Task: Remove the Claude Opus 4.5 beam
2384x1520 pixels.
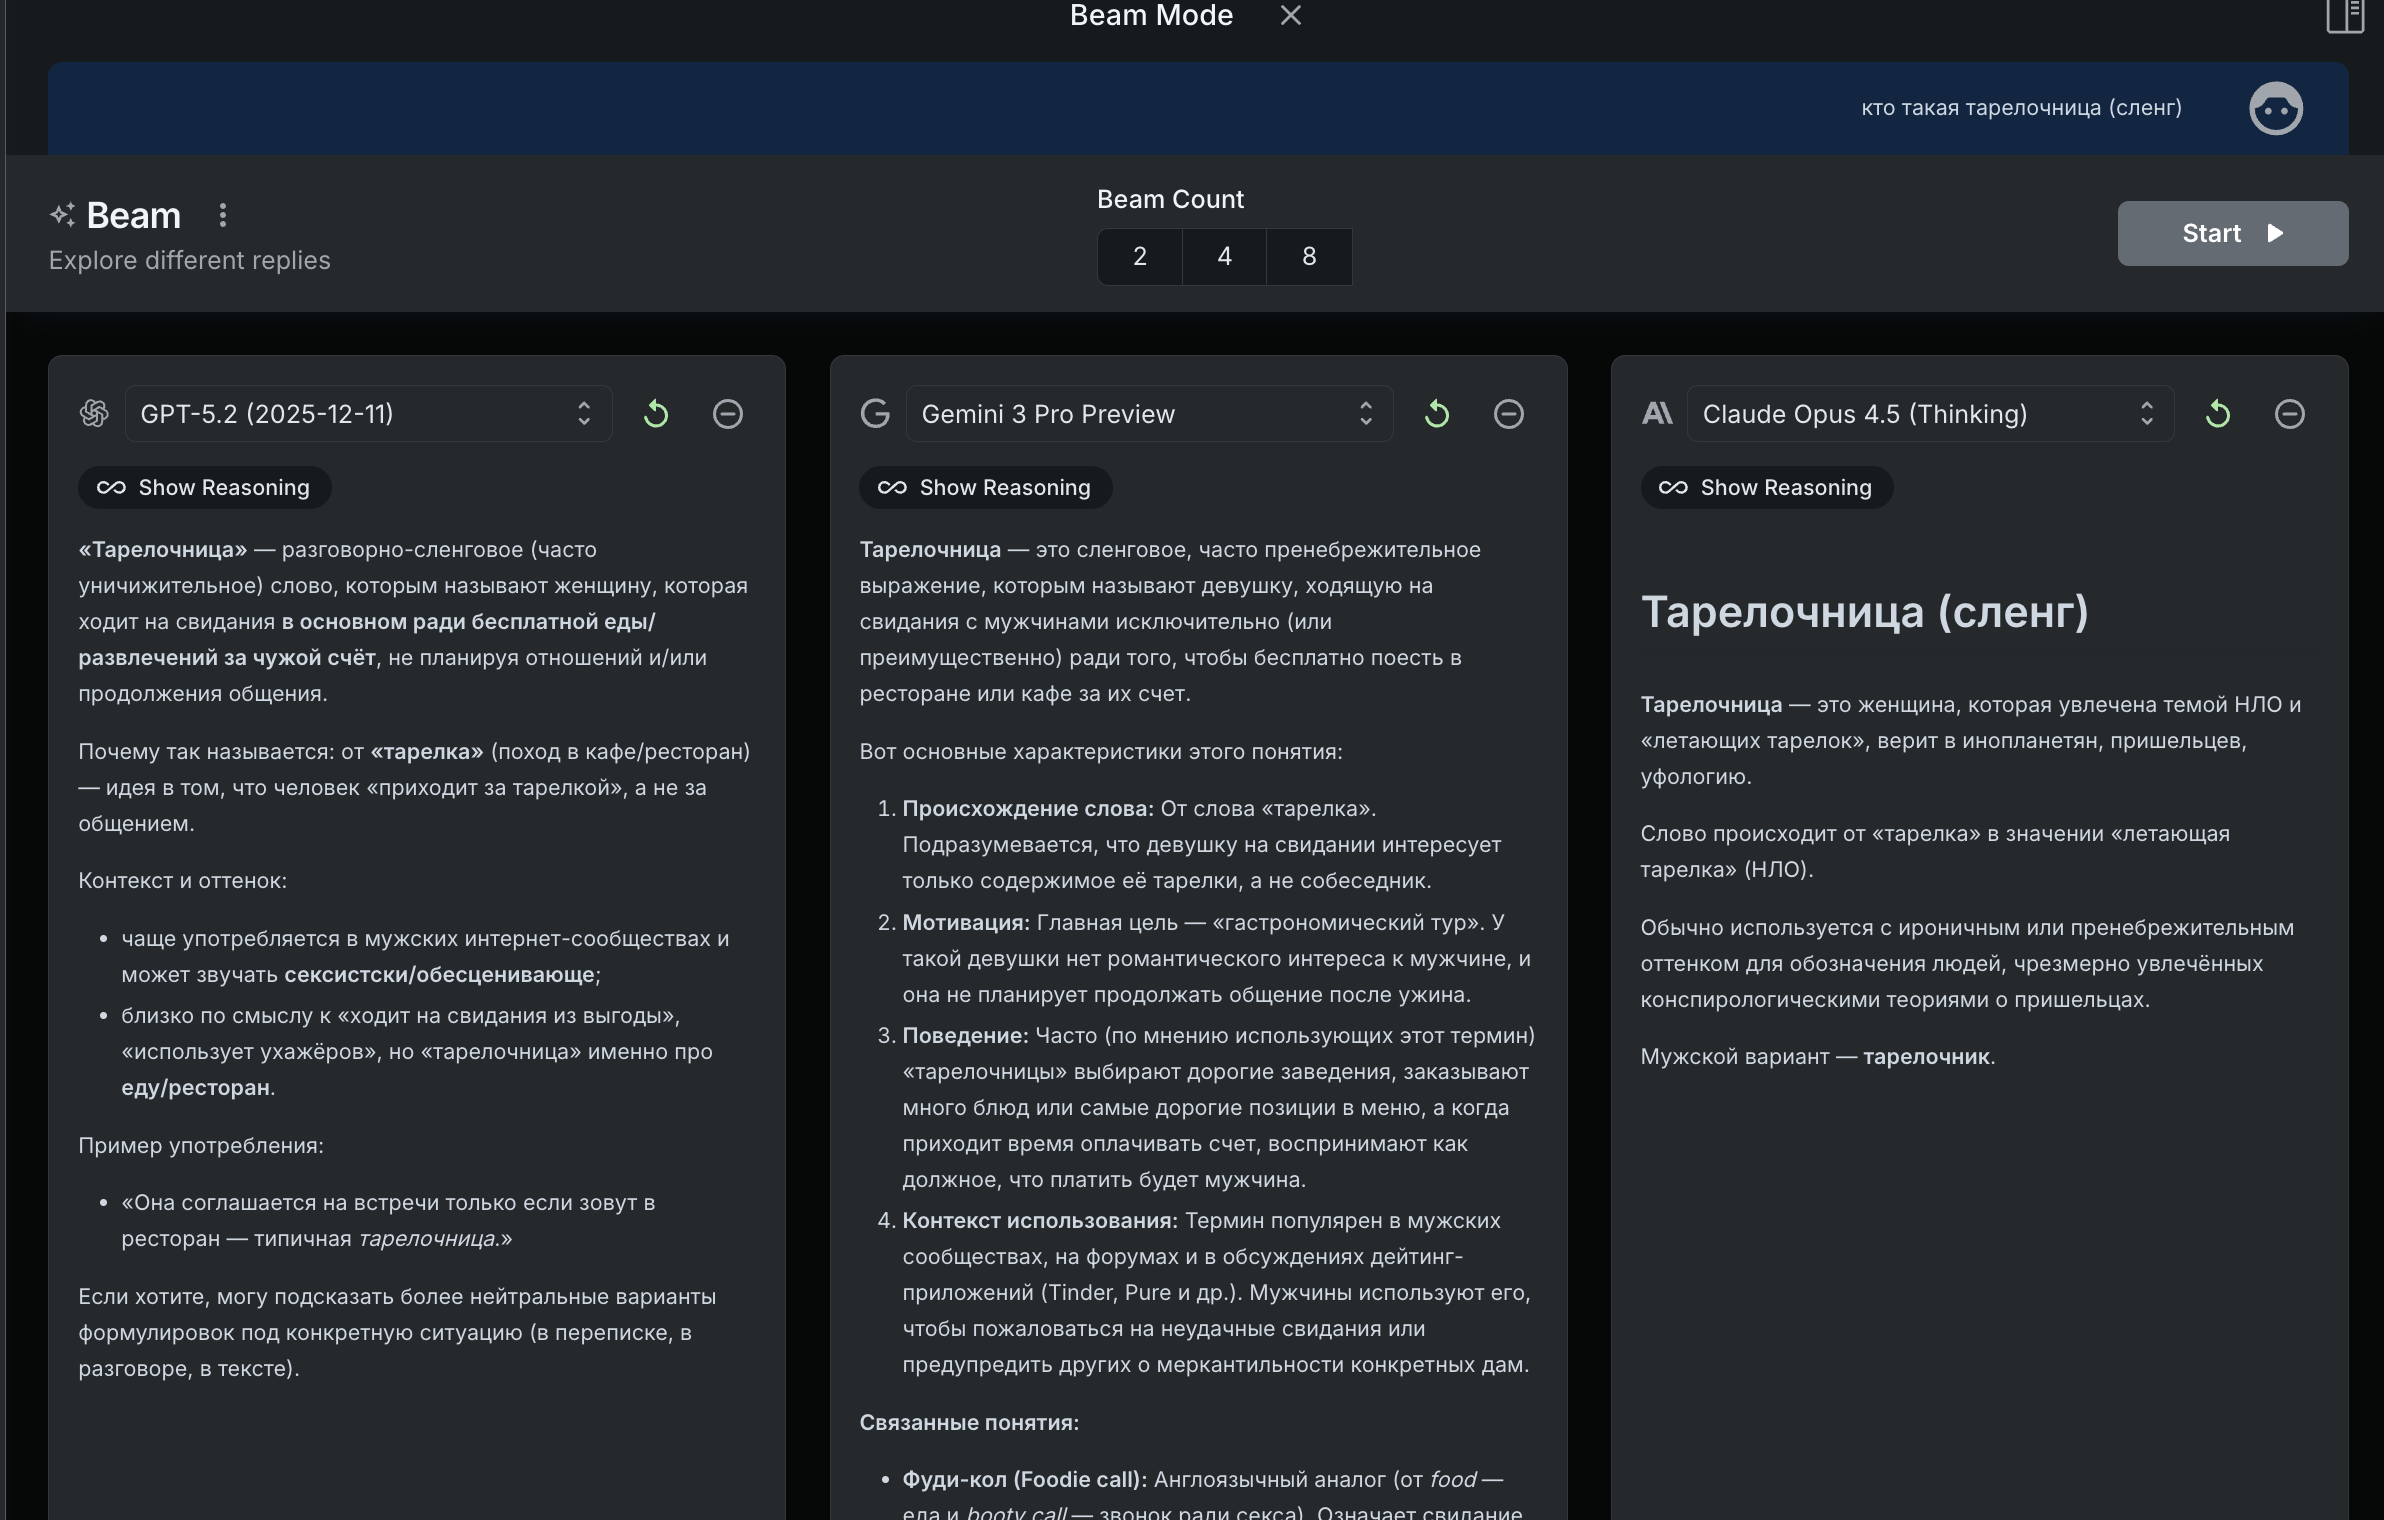Action: pos(2289,414)
